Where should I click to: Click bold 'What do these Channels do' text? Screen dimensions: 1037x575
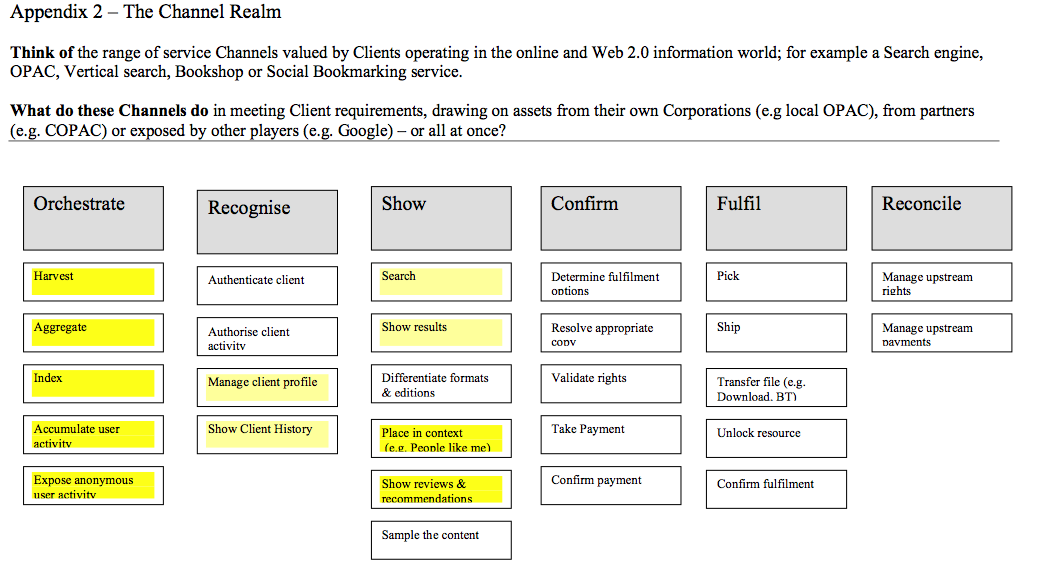pyautogui.click(x=109, y=111)
